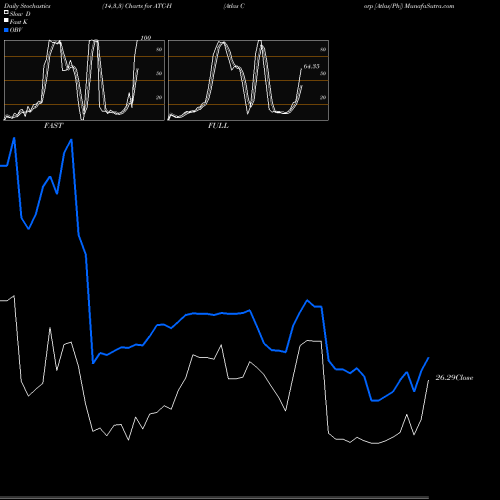Image resolution: width=500 pixels, height=500 pixels.
Task: Click the white Fast K legend swatch
Action: (6, 21)
